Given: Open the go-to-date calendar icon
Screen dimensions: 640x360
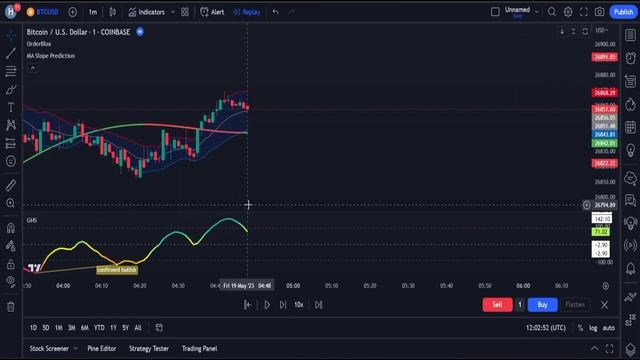Looking at the screenshot, I should (159, 328).
